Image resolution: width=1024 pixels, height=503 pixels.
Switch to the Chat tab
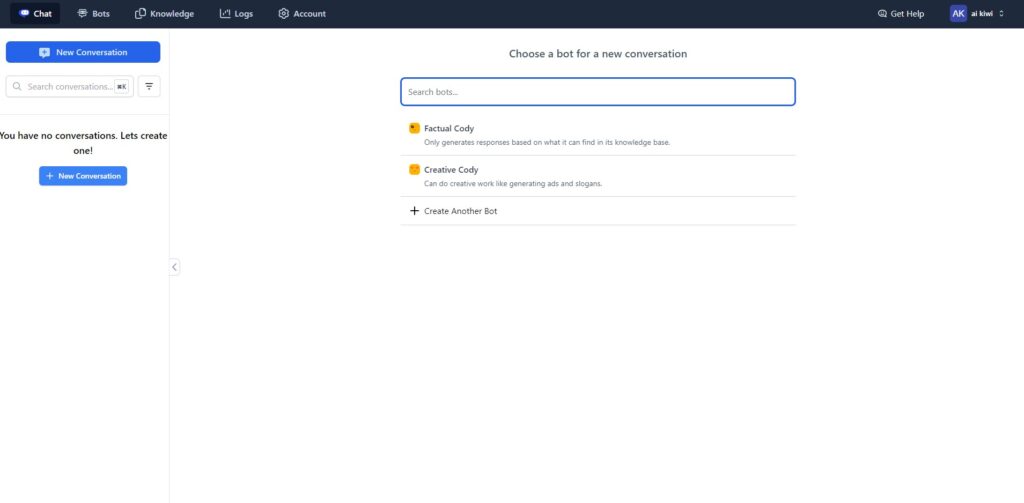35,13
